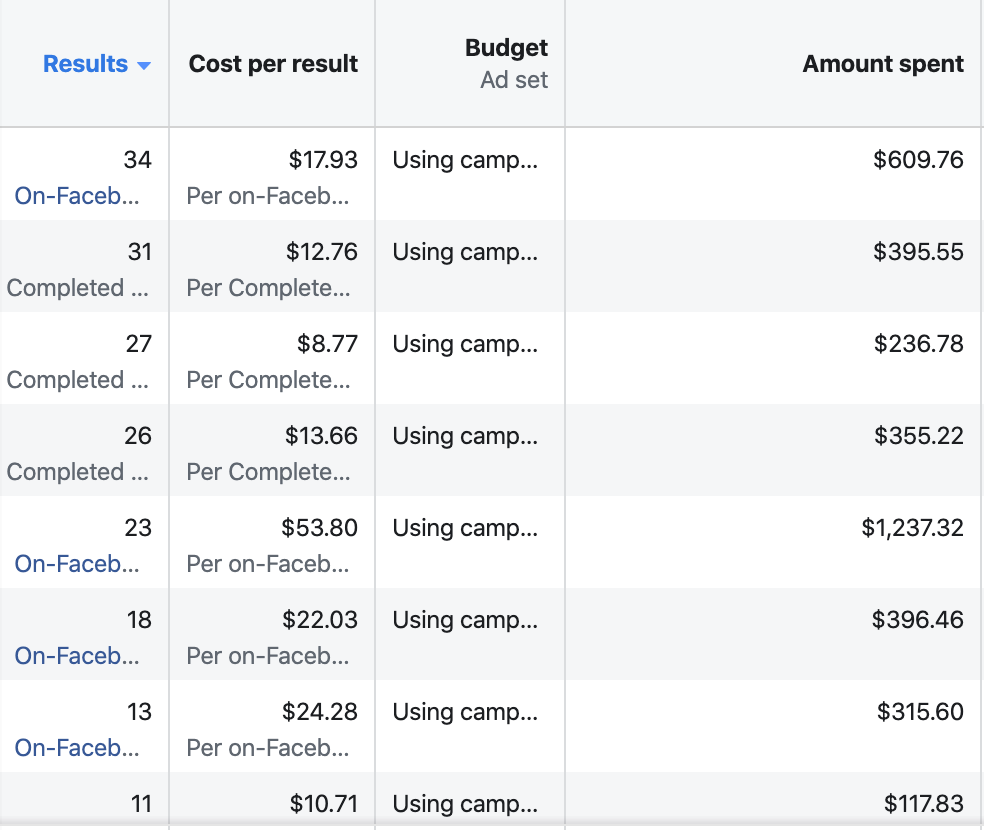
Task: Open On-Faceb... link under 23 results
Action: click(x=77, y=564)
